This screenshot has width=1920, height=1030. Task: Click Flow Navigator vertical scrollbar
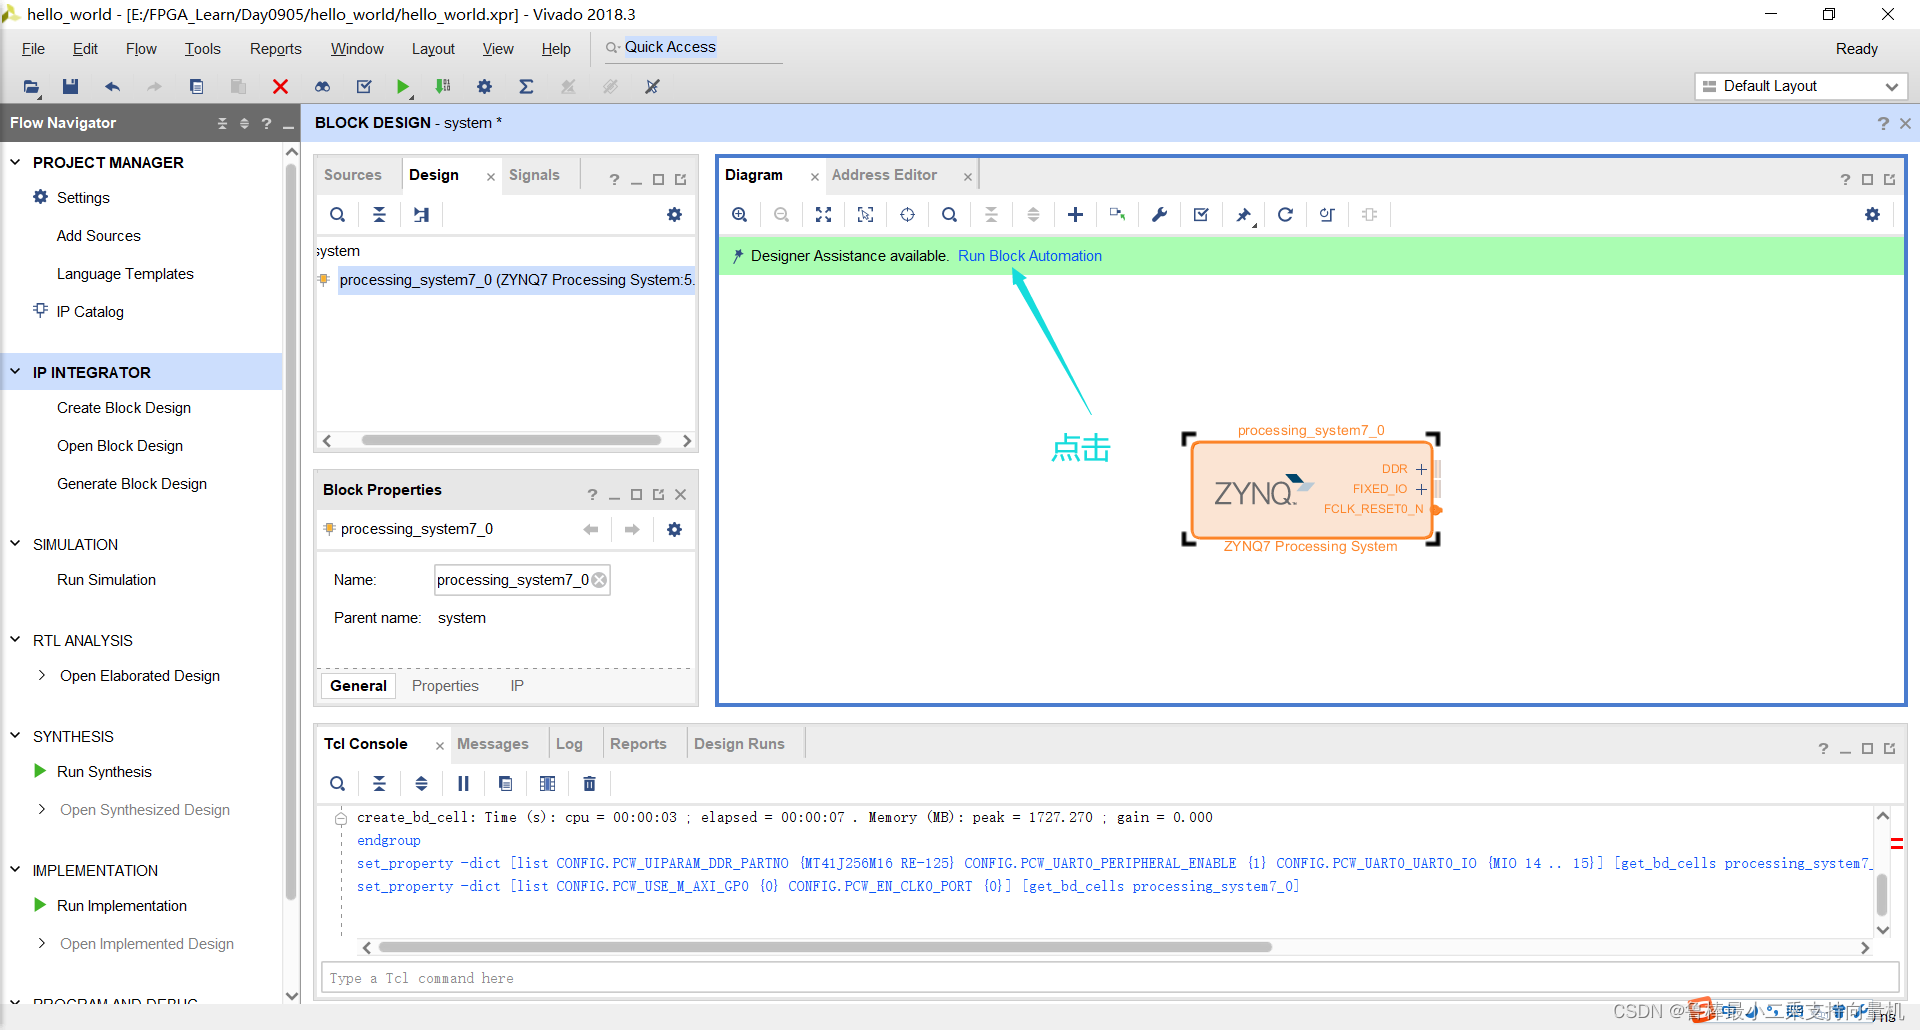292,530
